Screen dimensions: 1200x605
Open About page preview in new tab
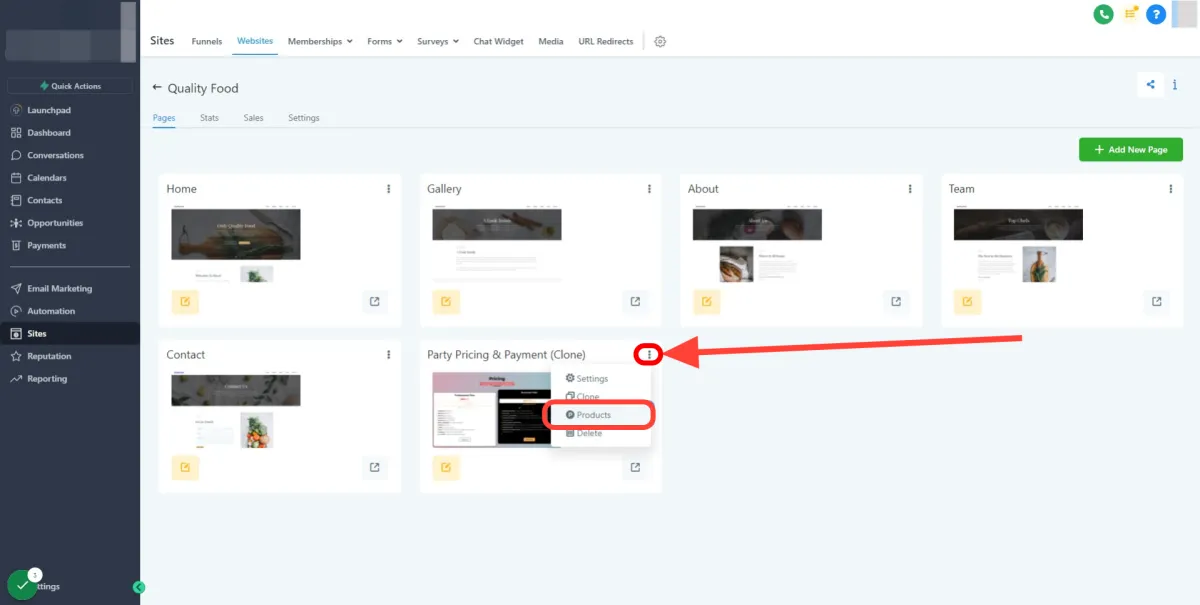[896, 301]
